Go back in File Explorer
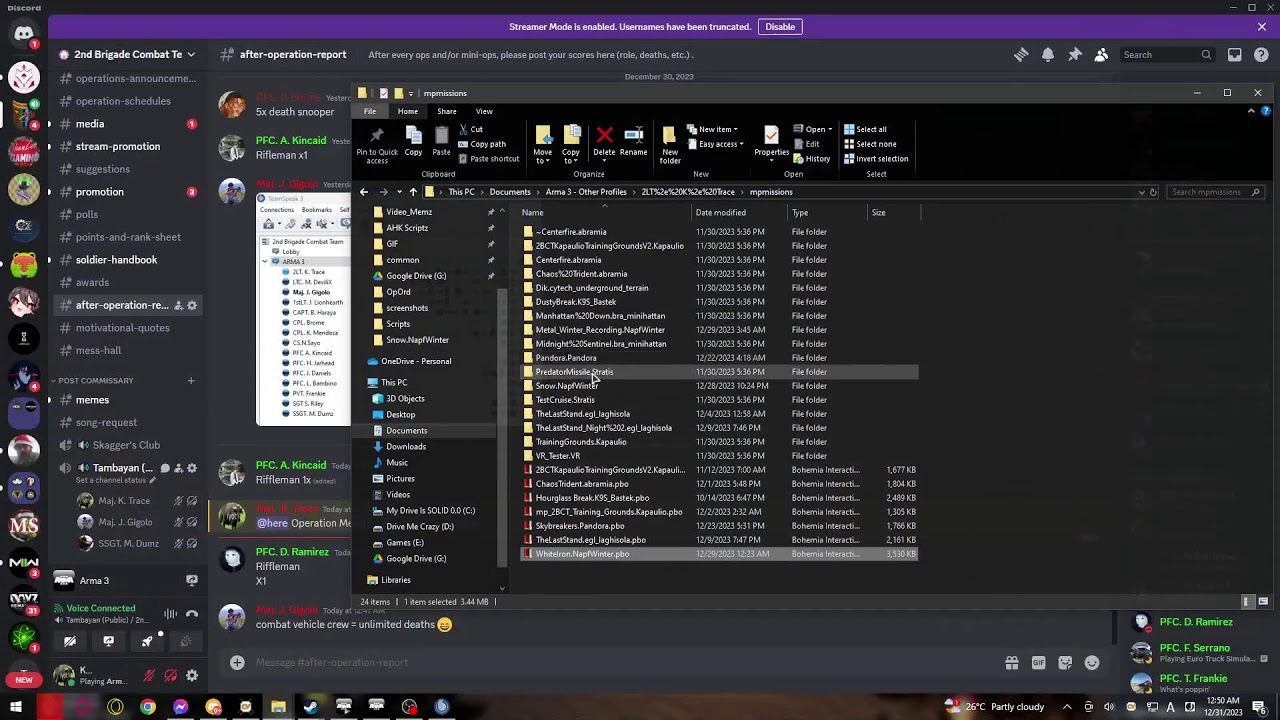The image size is (1280, 720). (364, 192)
